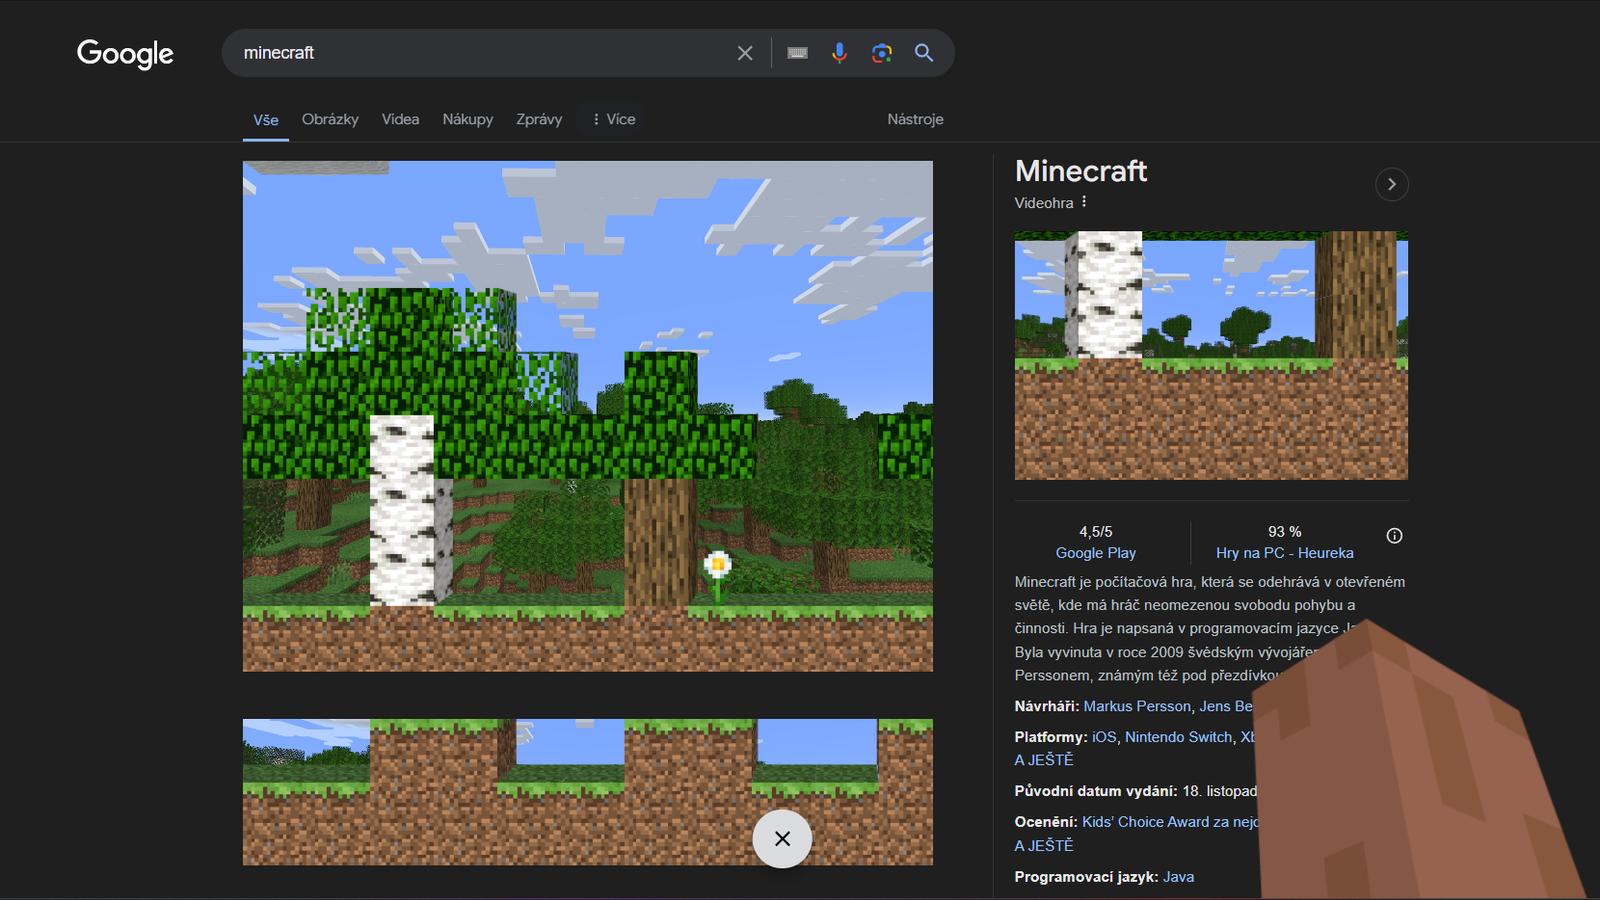The height and width of the screenshot is (900, 1600).
Task: Start voice search with the microphone icon
Action: tap(838, 52)
